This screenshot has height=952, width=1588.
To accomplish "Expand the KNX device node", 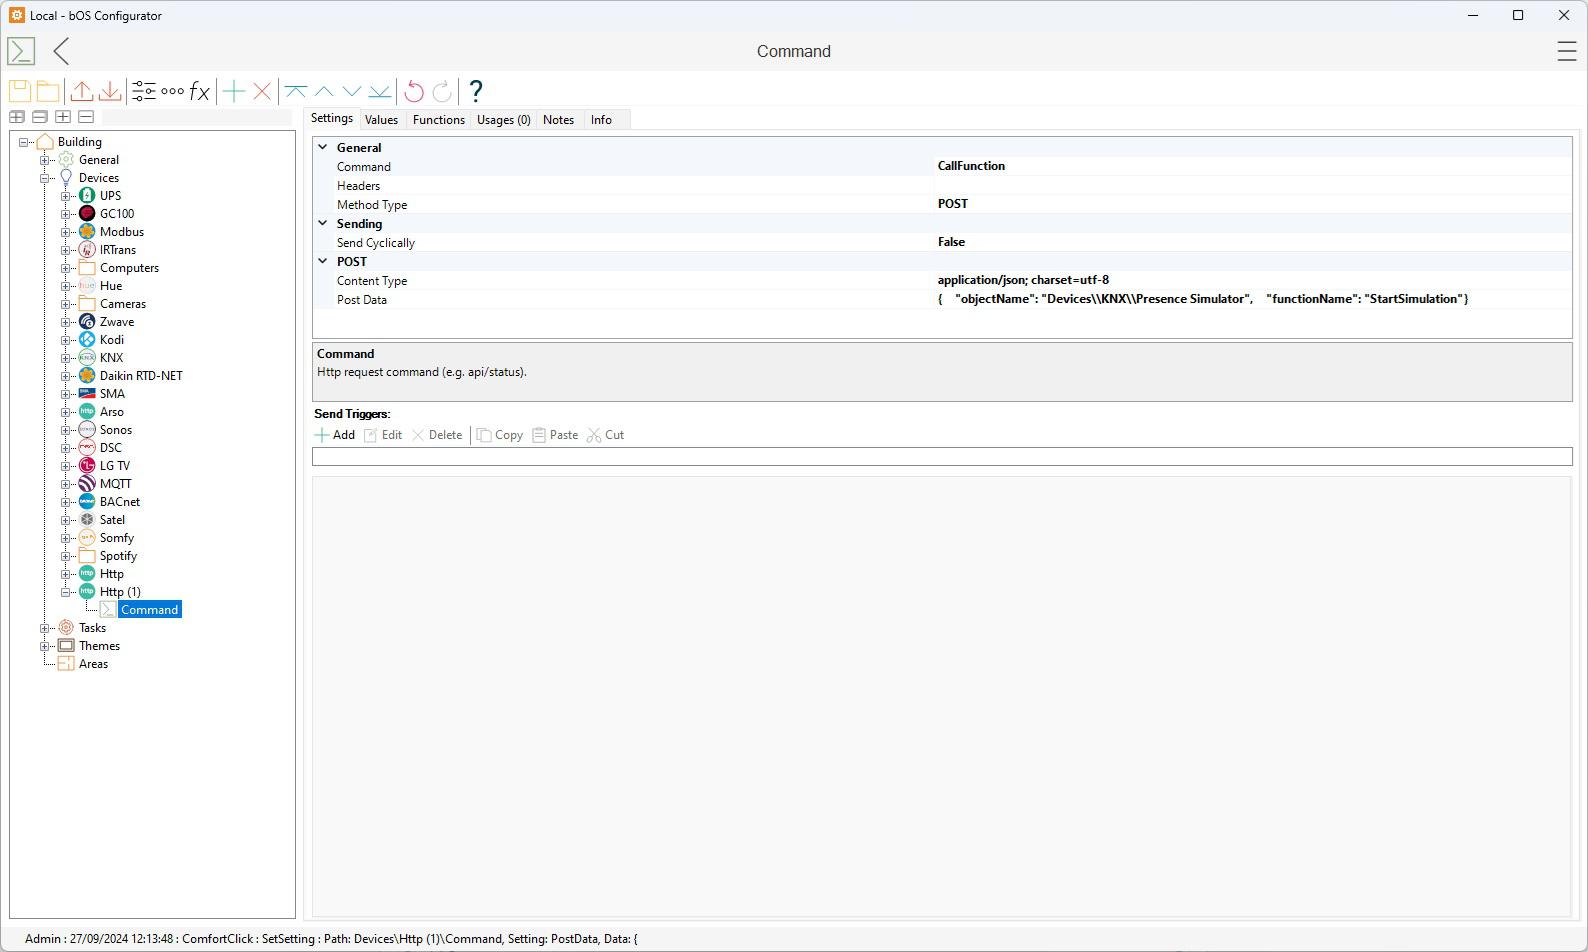I will pos(66,358).
